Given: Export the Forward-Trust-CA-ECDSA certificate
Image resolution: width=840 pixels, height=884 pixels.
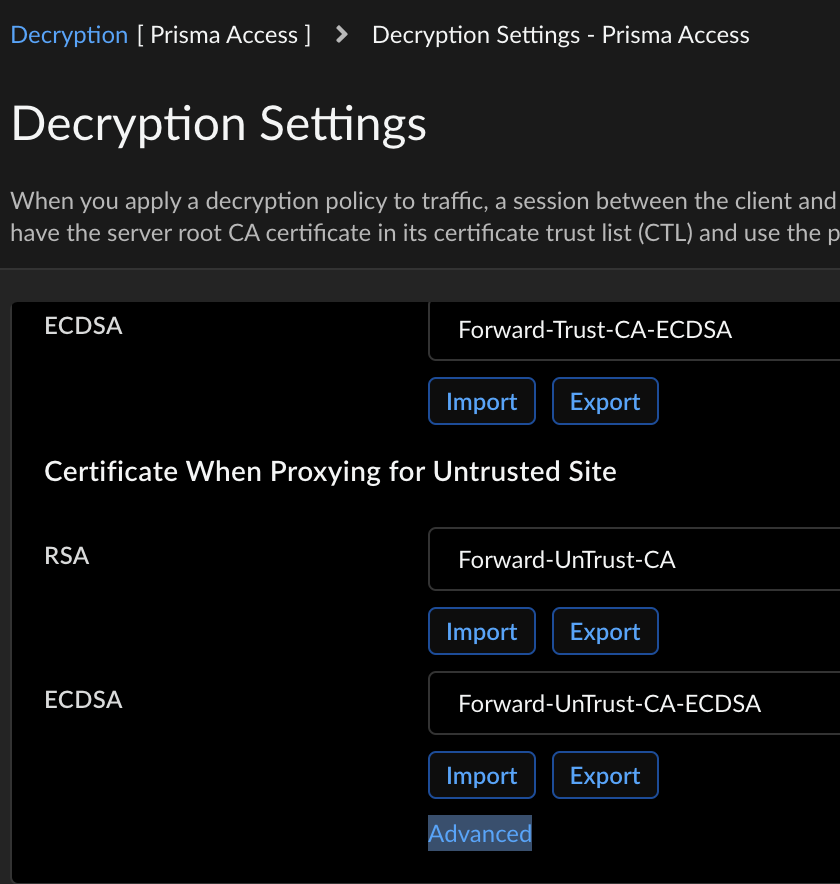Looking at the screenshot, I should (605, 401).
